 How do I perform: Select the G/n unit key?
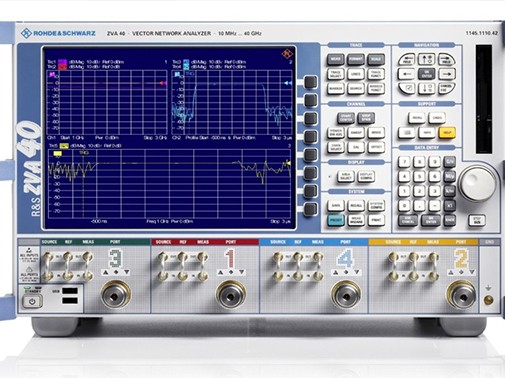449,162
